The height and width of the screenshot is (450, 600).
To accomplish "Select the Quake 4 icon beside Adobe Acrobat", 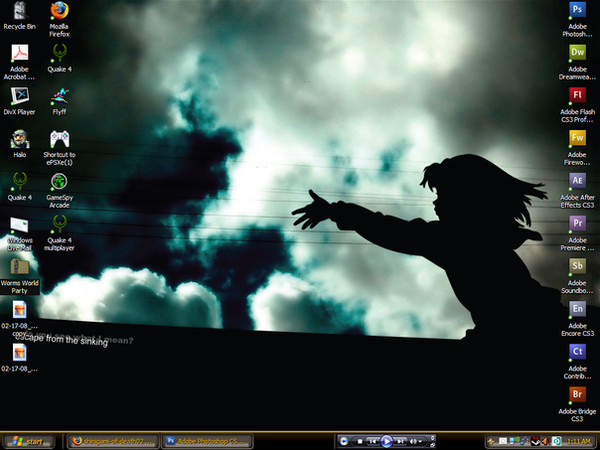I will tap(59, 59).
